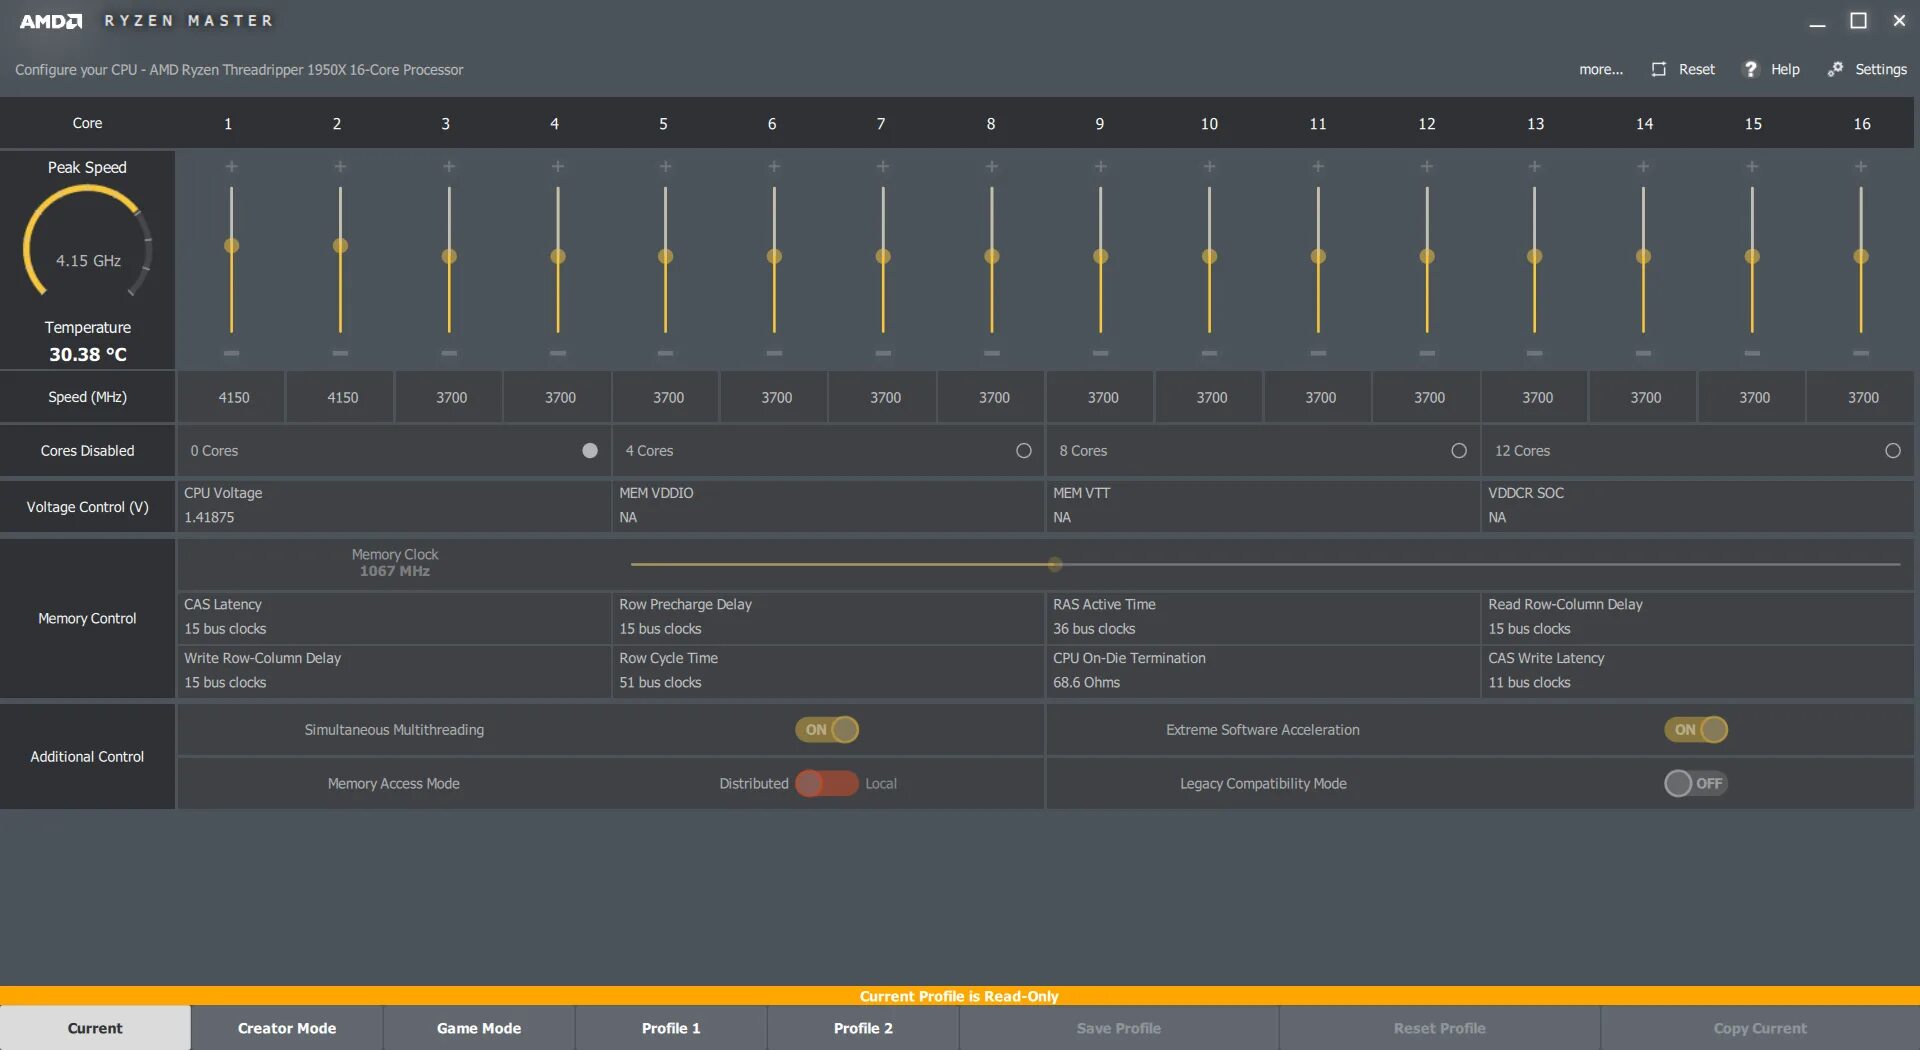Open the Game Mode tab
The height and width of the screenshot is (1050, 1920).
pyautogui.click(x=479, y=1028)
